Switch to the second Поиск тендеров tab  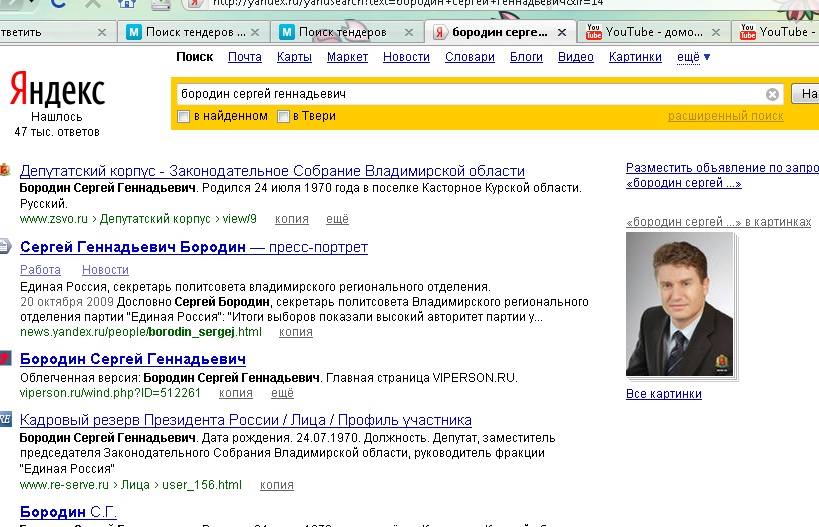[x=347, y=32]
